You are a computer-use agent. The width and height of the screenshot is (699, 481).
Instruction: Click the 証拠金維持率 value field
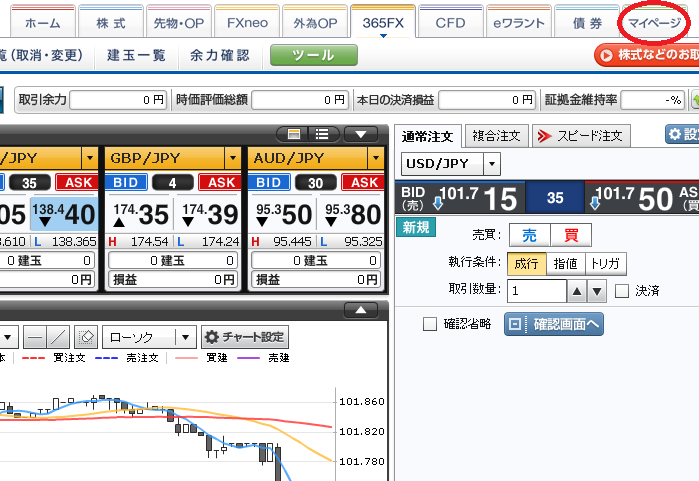tap(652, 100)
